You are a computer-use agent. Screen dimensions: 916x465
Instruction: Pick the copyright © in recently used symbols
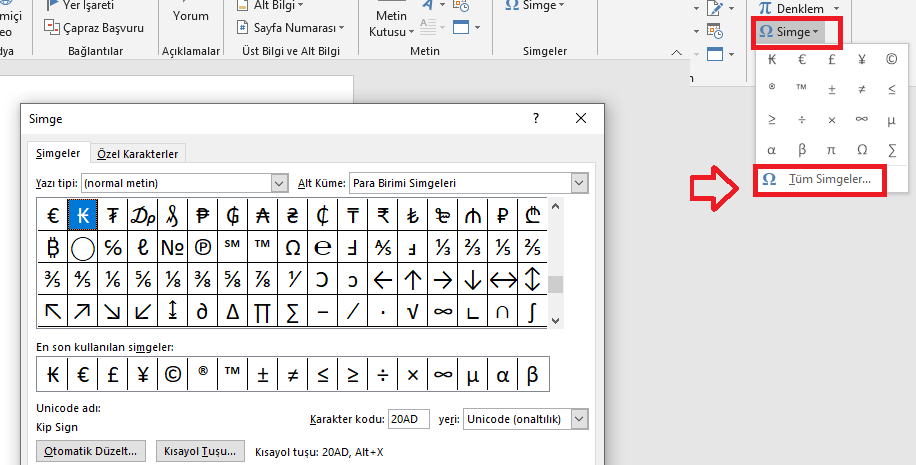tap(172, 374)
